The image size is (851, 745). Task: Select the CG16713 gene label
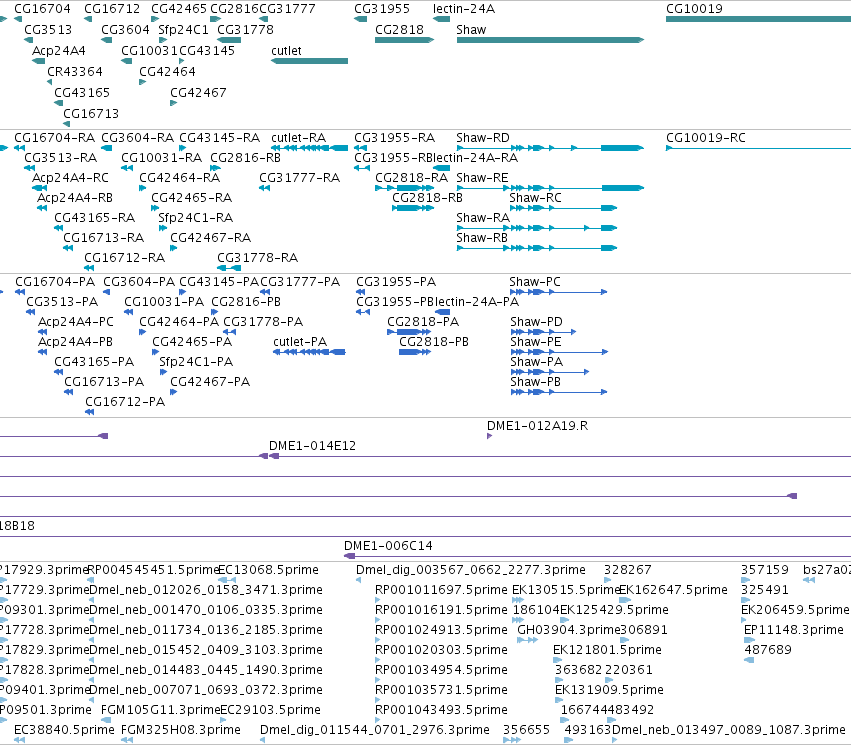[x=91, y=113]
